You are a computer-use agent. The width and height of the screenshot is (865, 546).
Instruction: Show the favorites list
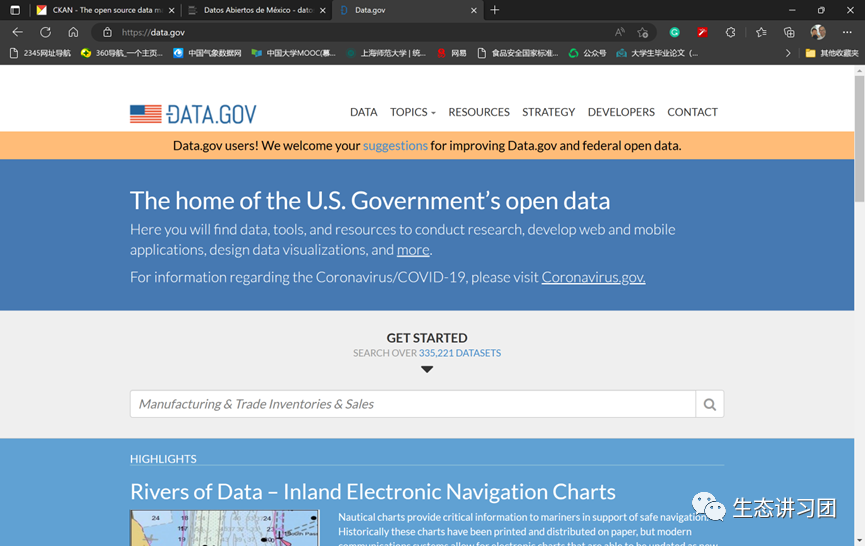click(761, 33)
